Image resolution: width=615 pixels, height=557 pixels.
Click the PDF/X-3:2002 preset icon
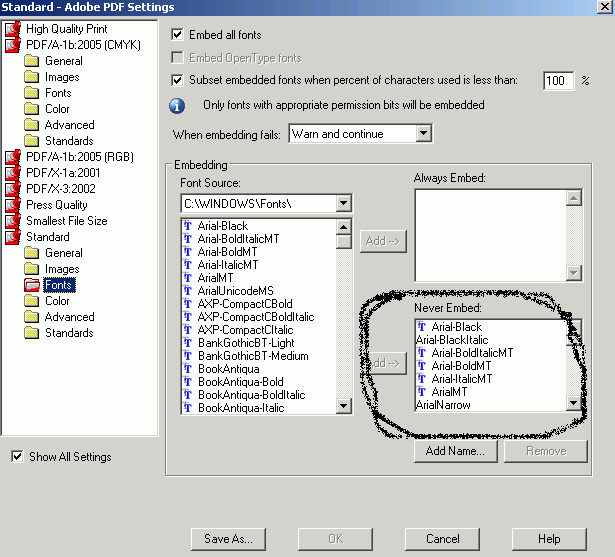13,189
